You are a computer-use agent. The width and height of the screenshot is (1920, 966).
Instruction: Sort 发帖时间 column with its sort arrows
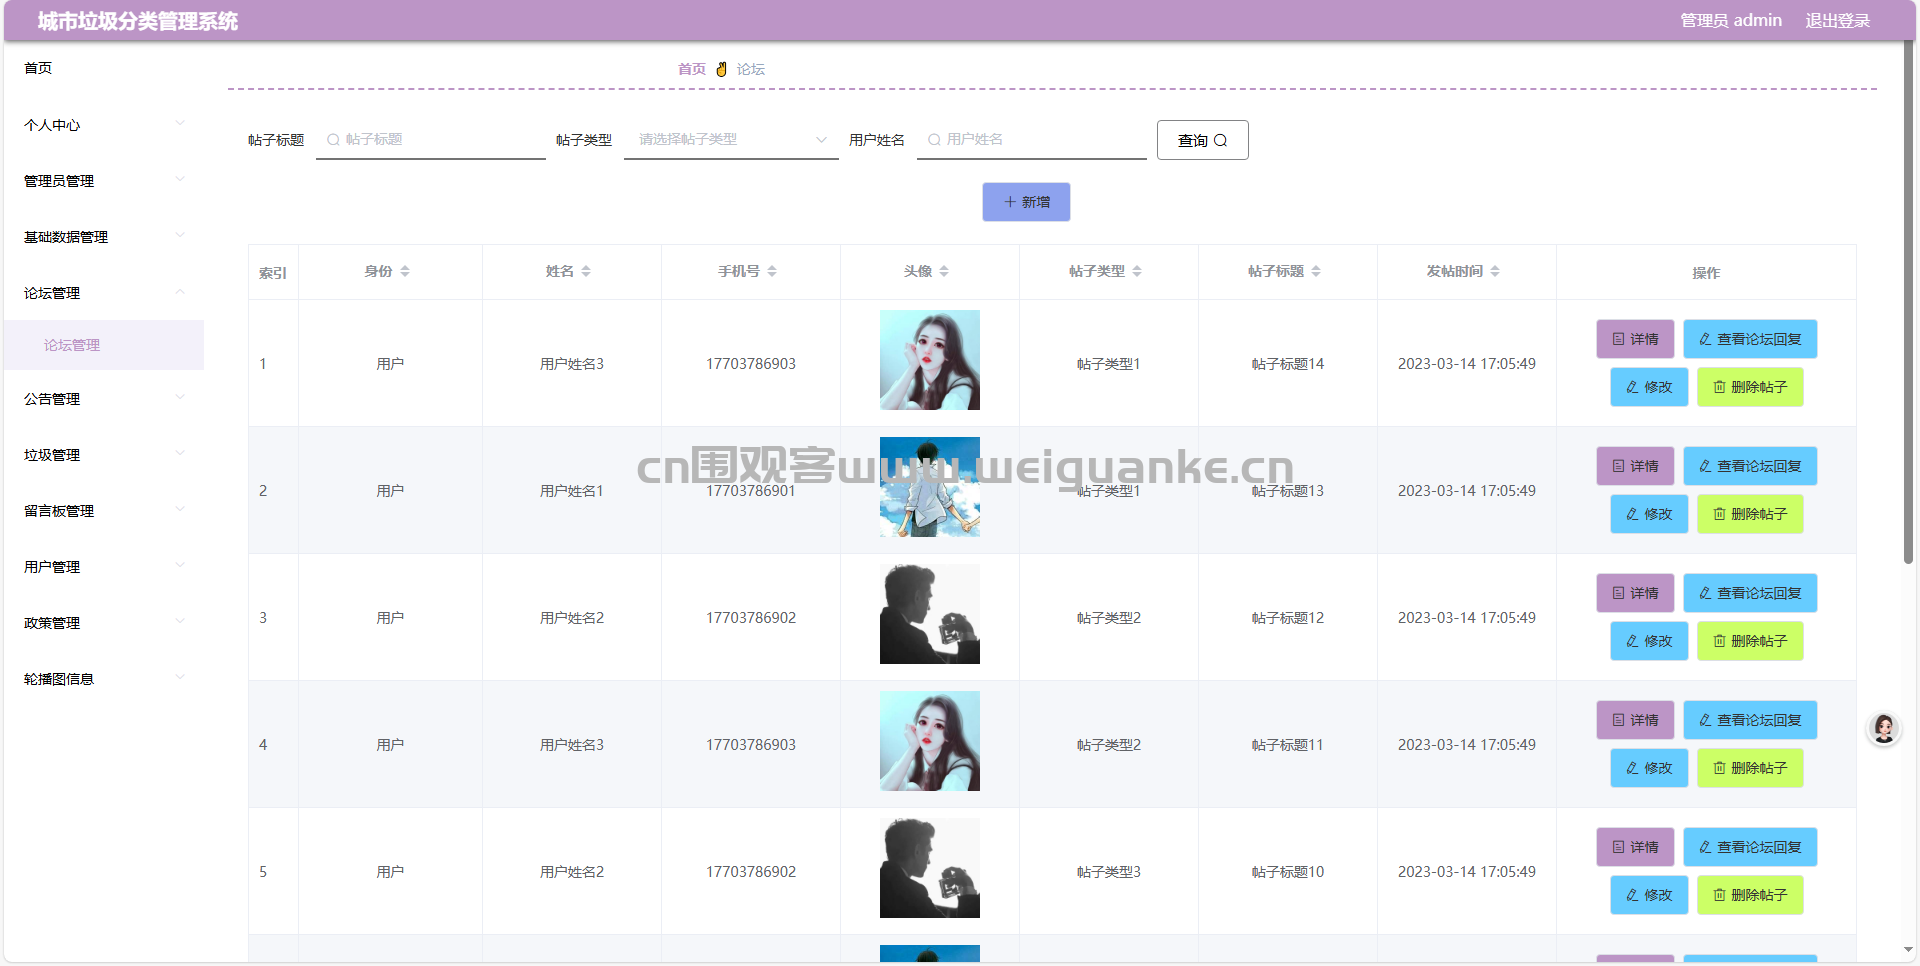[1495, 271]
